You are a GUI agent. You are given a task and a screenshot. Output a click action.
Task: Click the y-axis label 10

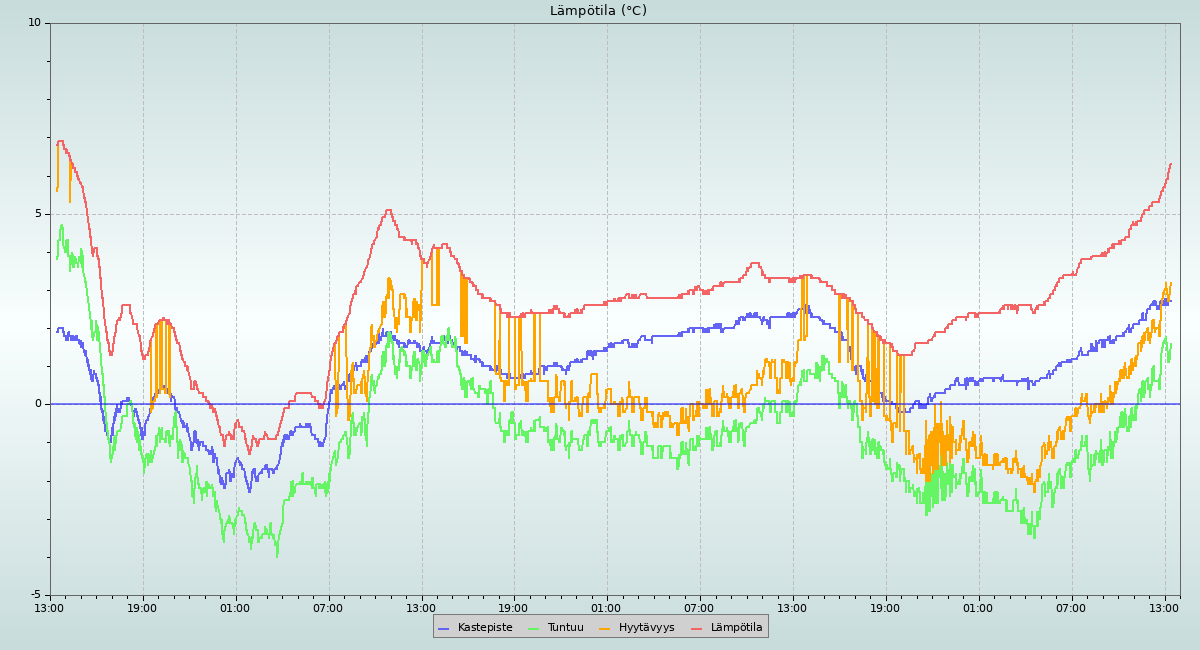point(34,23)
